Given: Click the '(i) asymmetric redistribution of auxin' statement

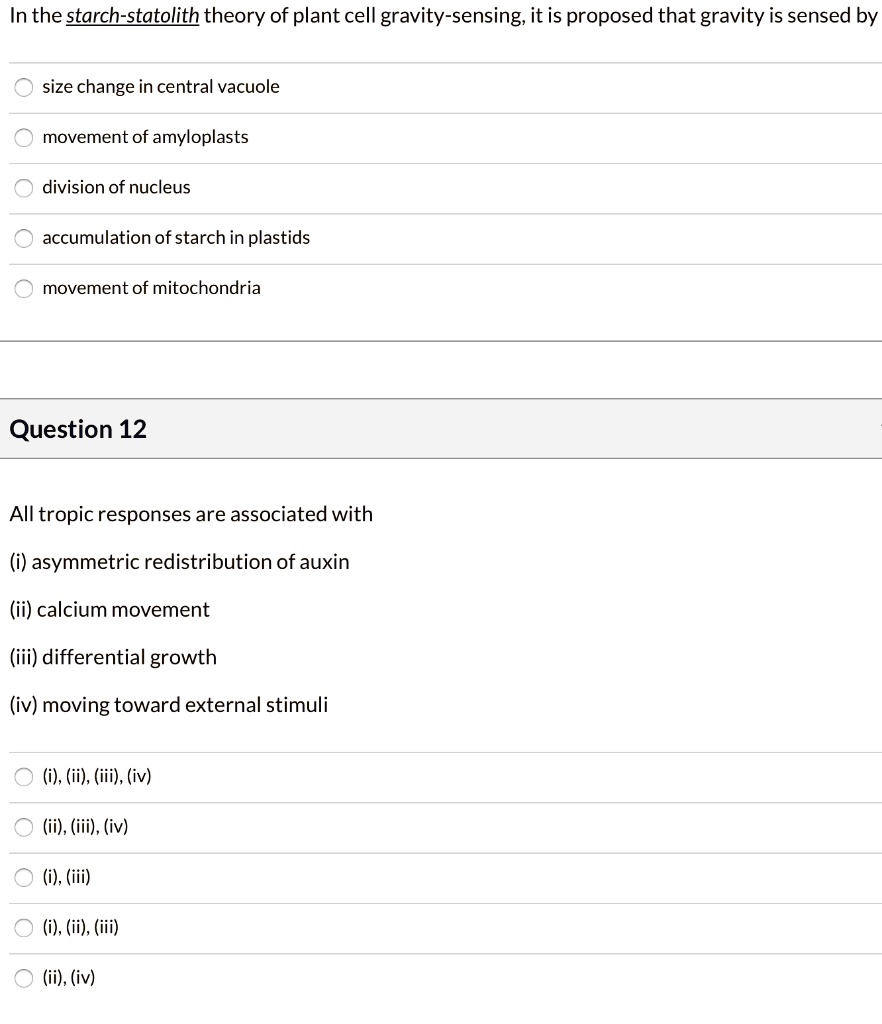Looking at the screenshot, I should coord(179,562).
